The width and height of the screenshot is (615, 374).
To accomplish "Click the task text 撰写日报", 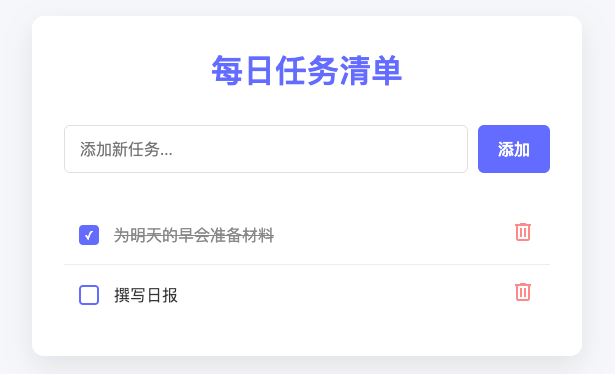I will pos(146,295).
